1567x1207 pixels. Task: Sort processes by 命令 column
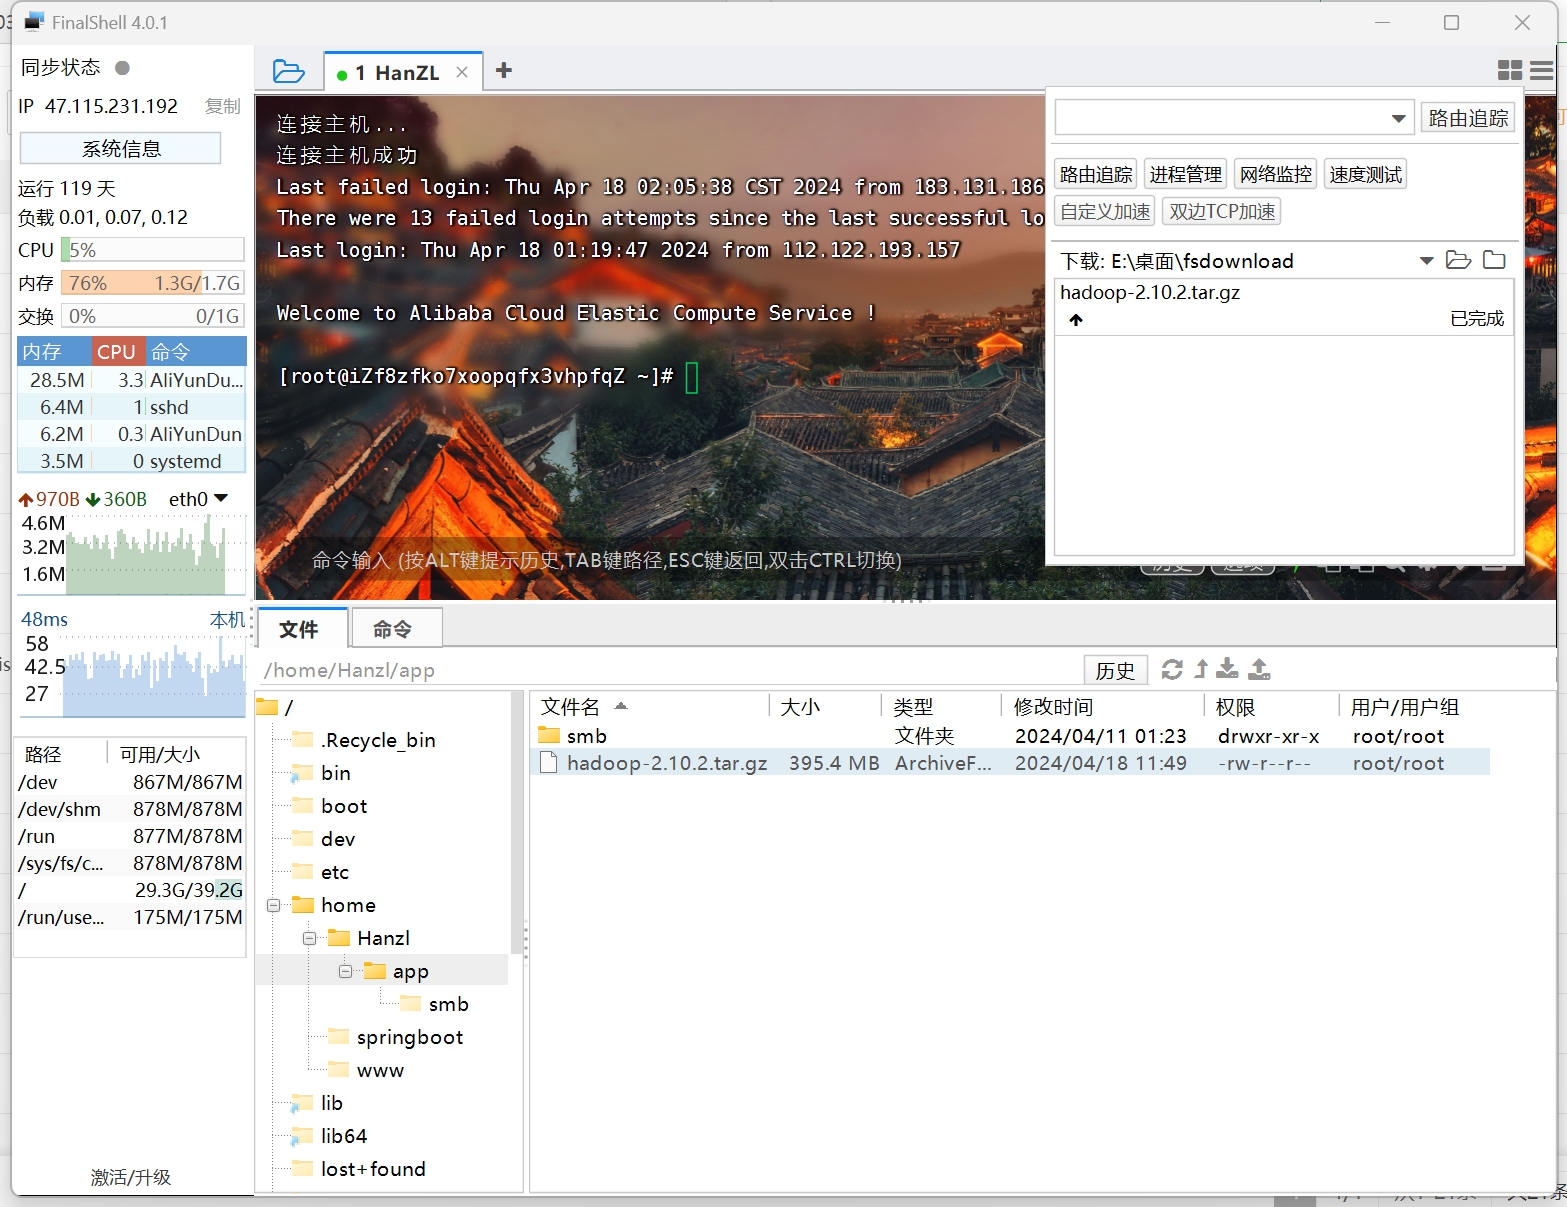195,352
